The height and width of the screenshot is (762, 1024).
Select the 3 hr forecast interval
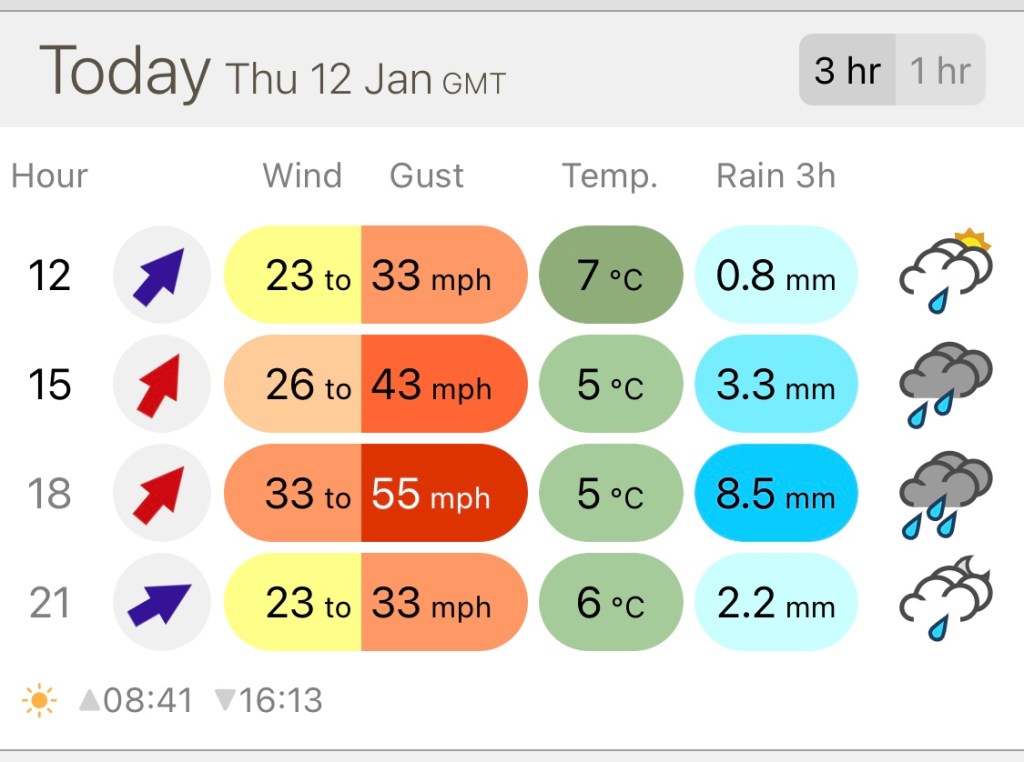[x=847, y=71]
